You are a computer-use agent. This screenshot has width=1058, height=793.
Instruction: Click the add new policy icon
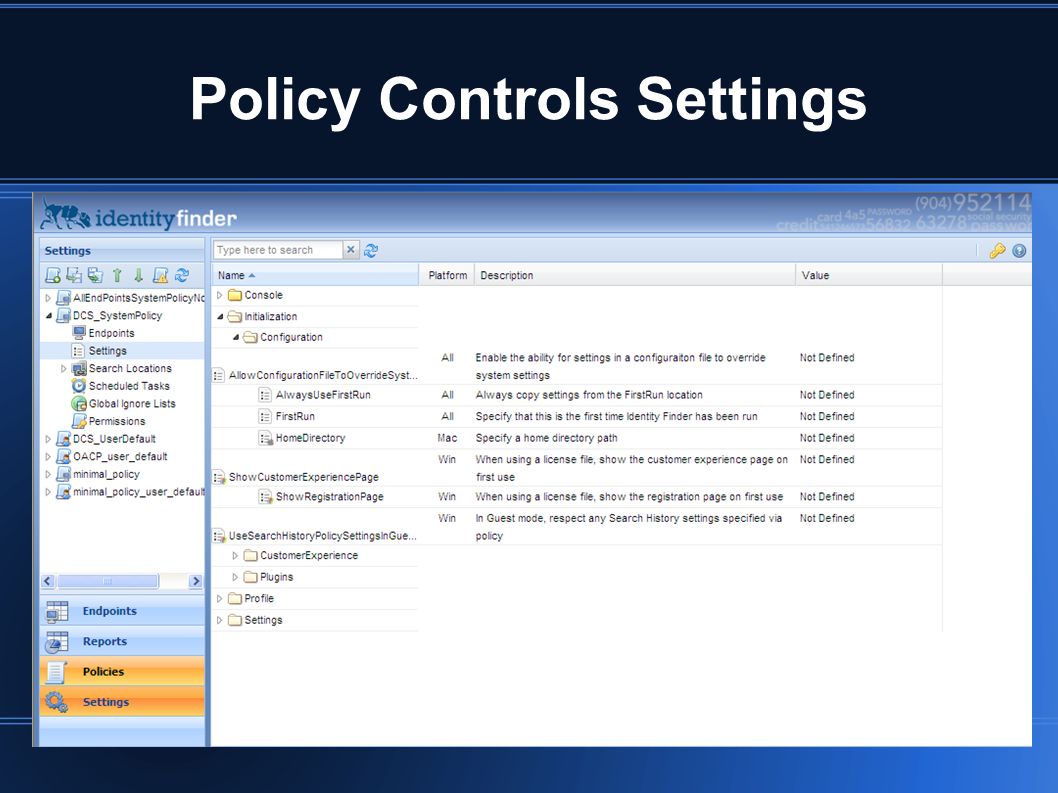(53, 275)
